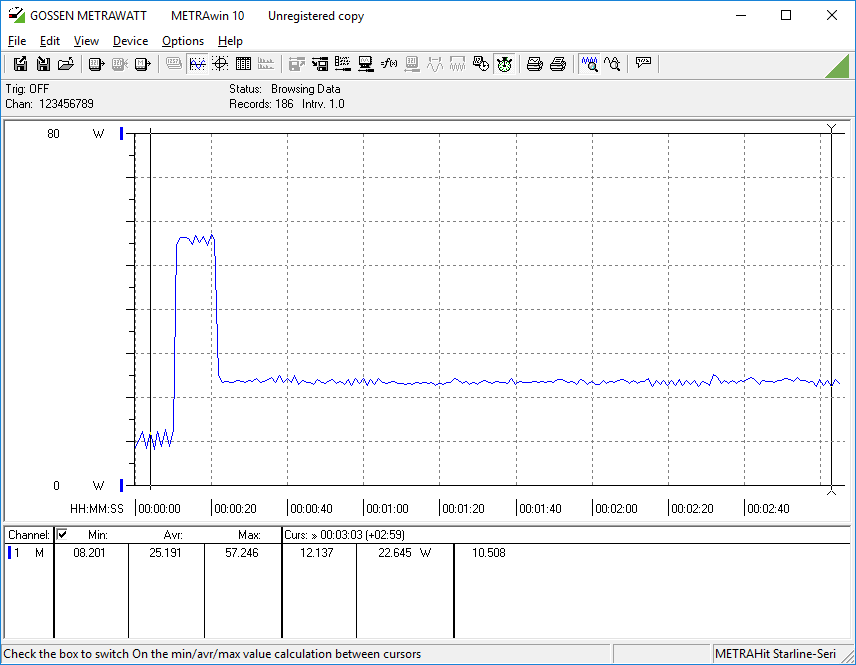Open the Help menu
This screenshot has height=665, width=856.
click(x=230, y=41)
